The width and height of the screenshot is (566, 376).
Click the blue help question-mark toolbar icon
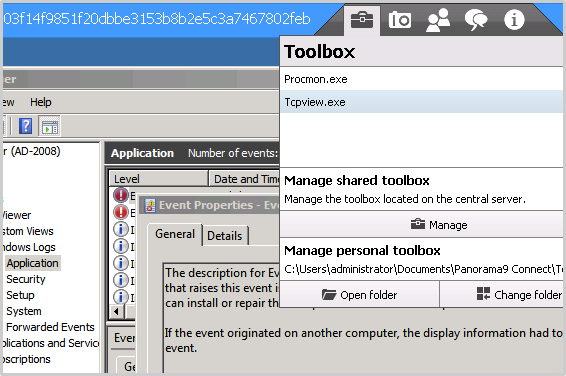pos(26,126)
